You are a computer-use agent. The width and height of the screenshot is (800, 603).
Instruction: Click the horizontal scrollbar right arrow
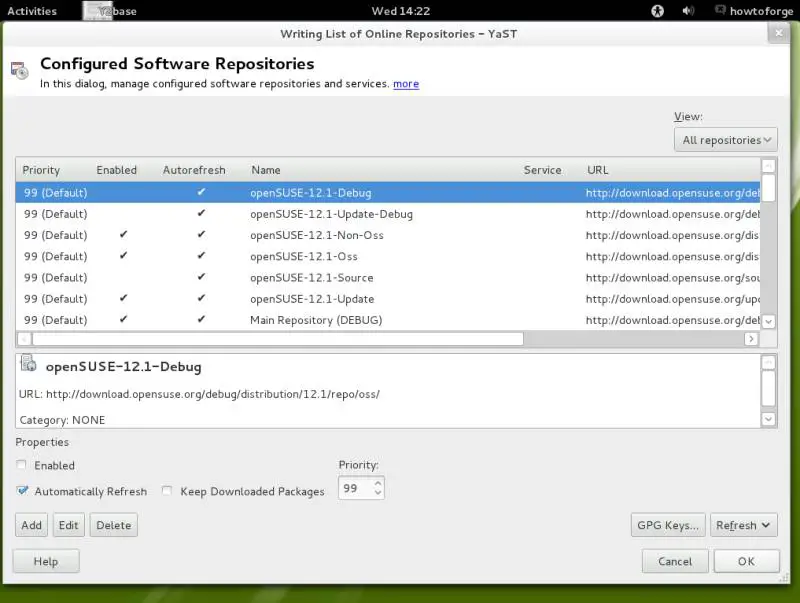tap(751, 339)
